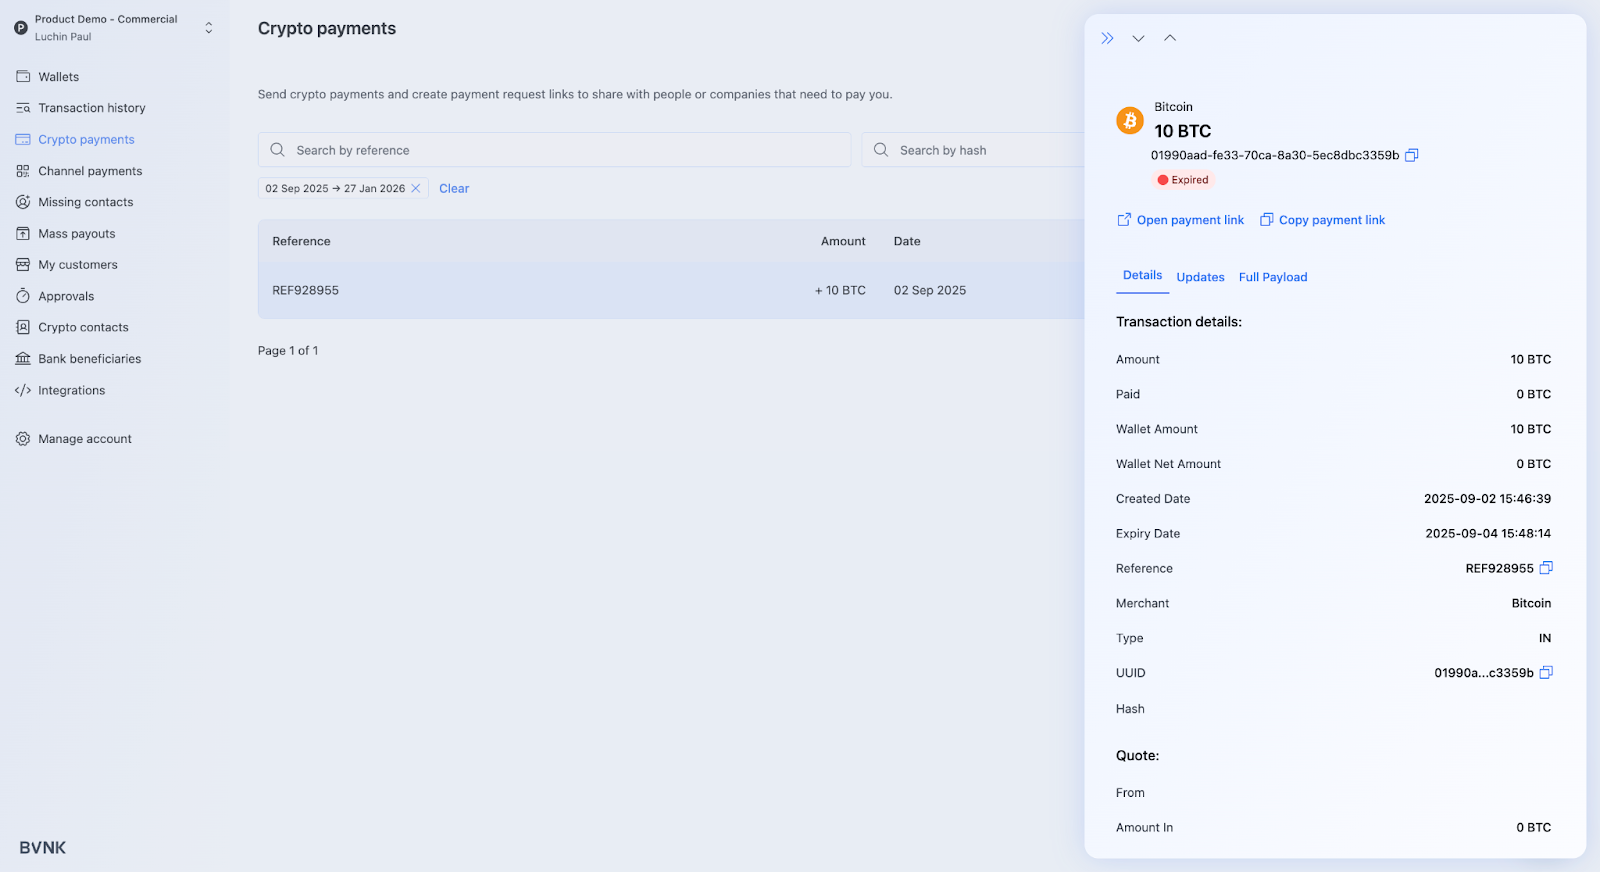Copy the UUID value in details
This screenshot has width=1600, height=872.
click(1546, 673)
